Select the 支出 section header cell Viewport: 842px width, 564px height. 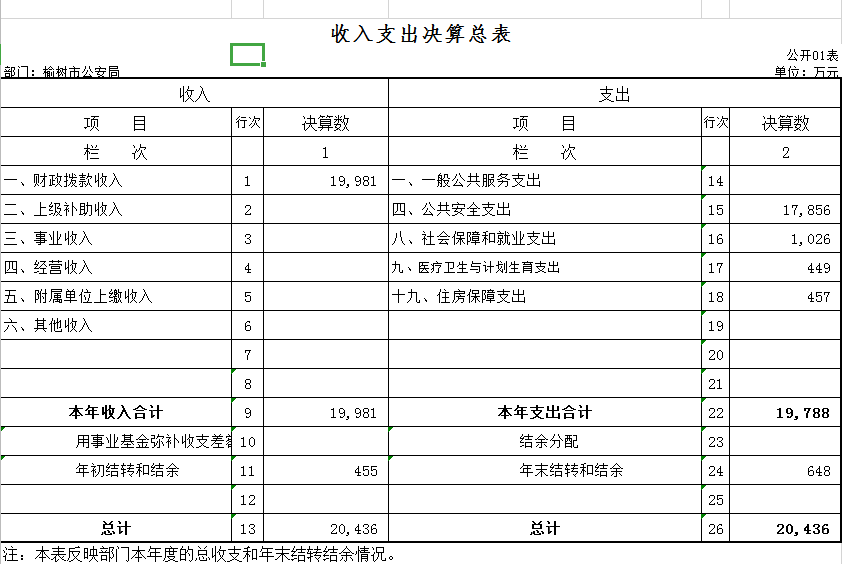pos(614,95)
